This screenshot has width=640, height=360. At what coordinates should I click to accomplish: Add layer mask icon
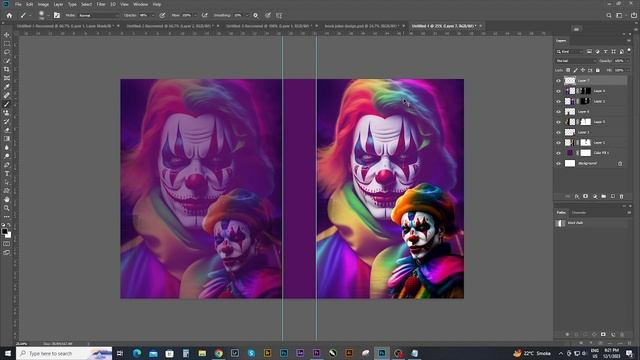[x=586, y=196]
